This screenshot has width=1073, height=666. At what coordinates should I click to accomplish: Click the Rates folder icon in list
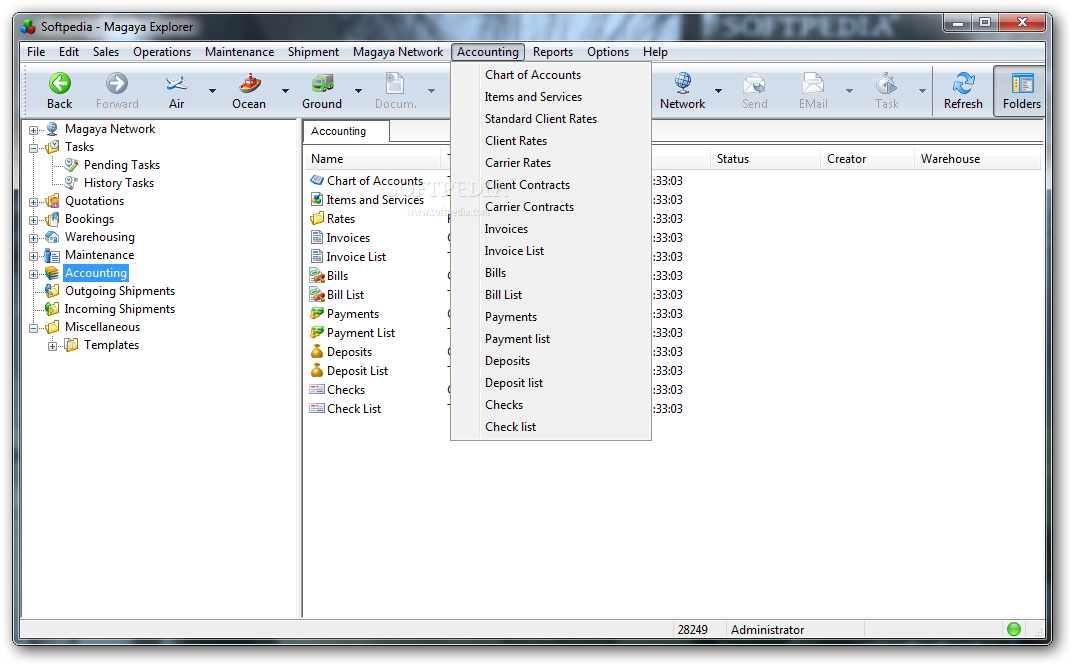[317, 218]
